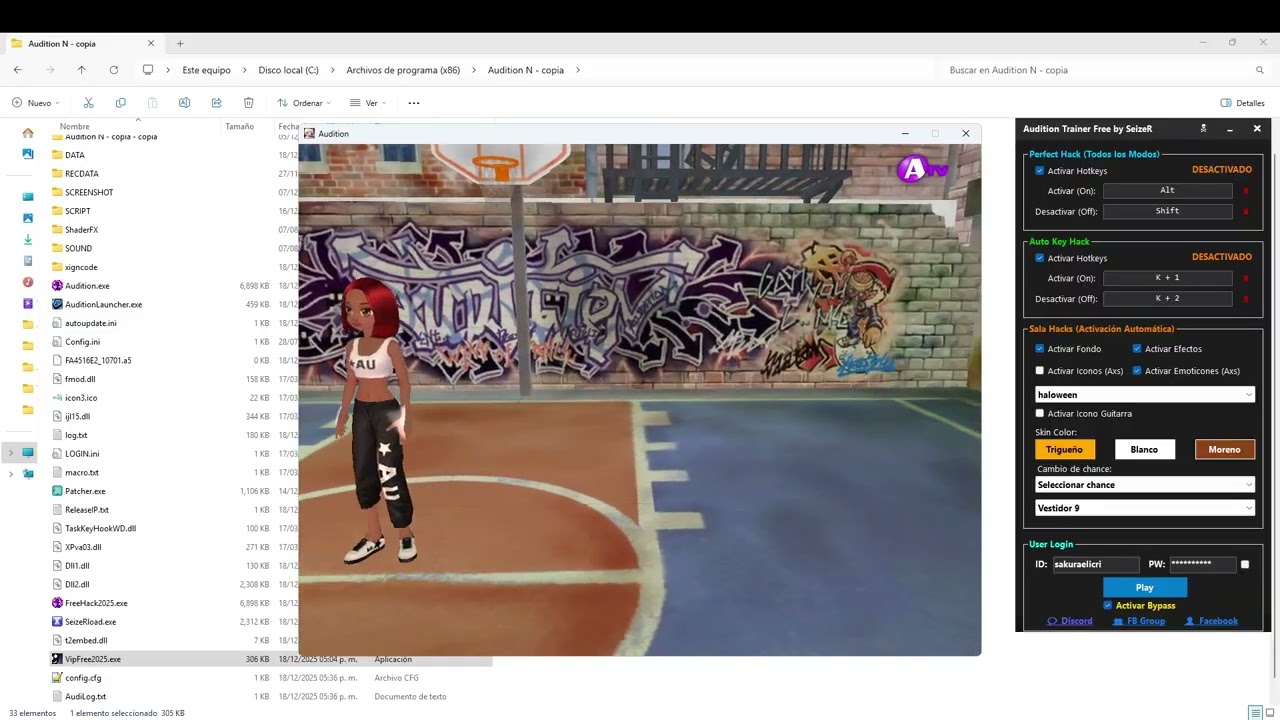
Task: Click the Home icon in Explorer sidebar
Action: (x=28, y=133)
